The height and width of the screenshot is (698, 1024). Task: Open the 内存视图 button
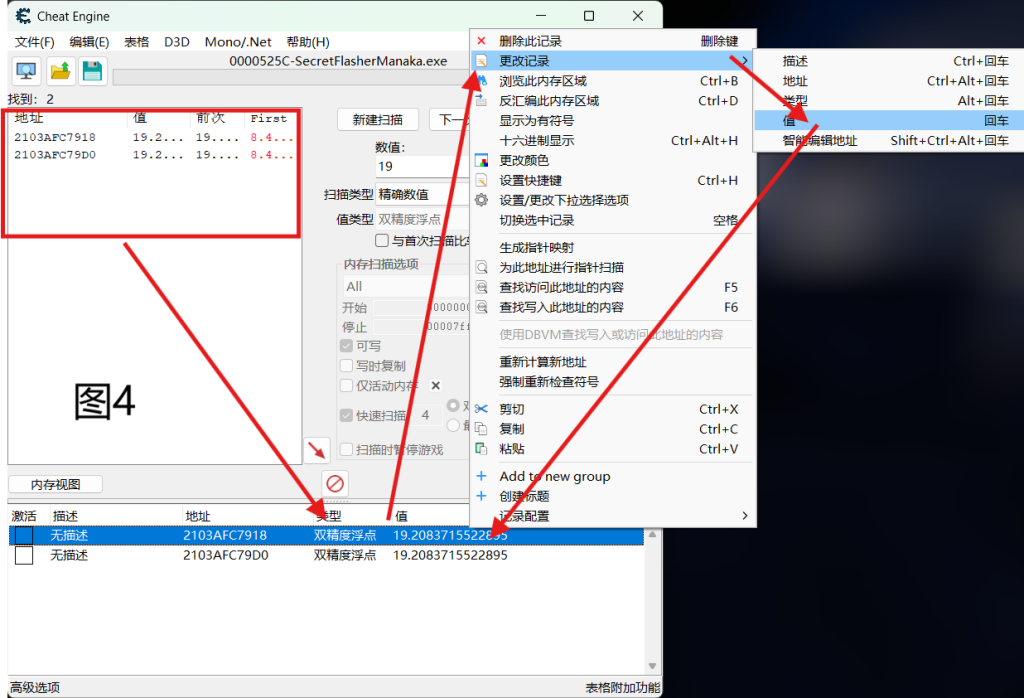[56, 484]
